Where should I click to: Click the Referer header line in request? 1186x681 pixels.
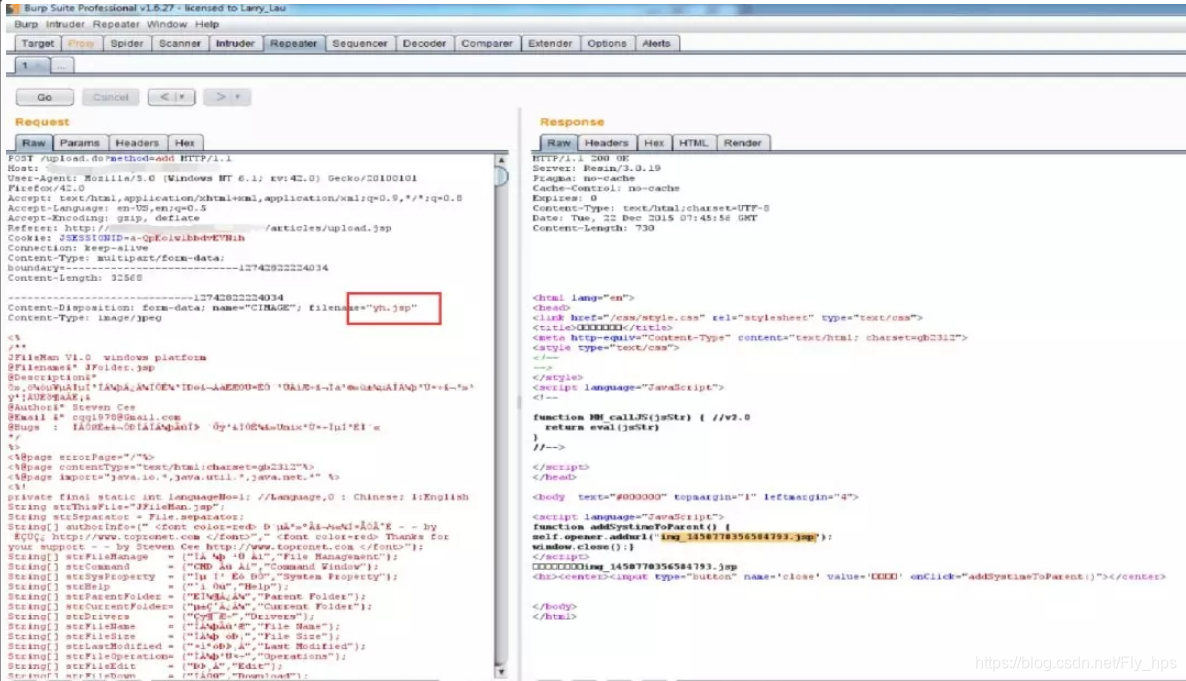click(x=200, y=228)
